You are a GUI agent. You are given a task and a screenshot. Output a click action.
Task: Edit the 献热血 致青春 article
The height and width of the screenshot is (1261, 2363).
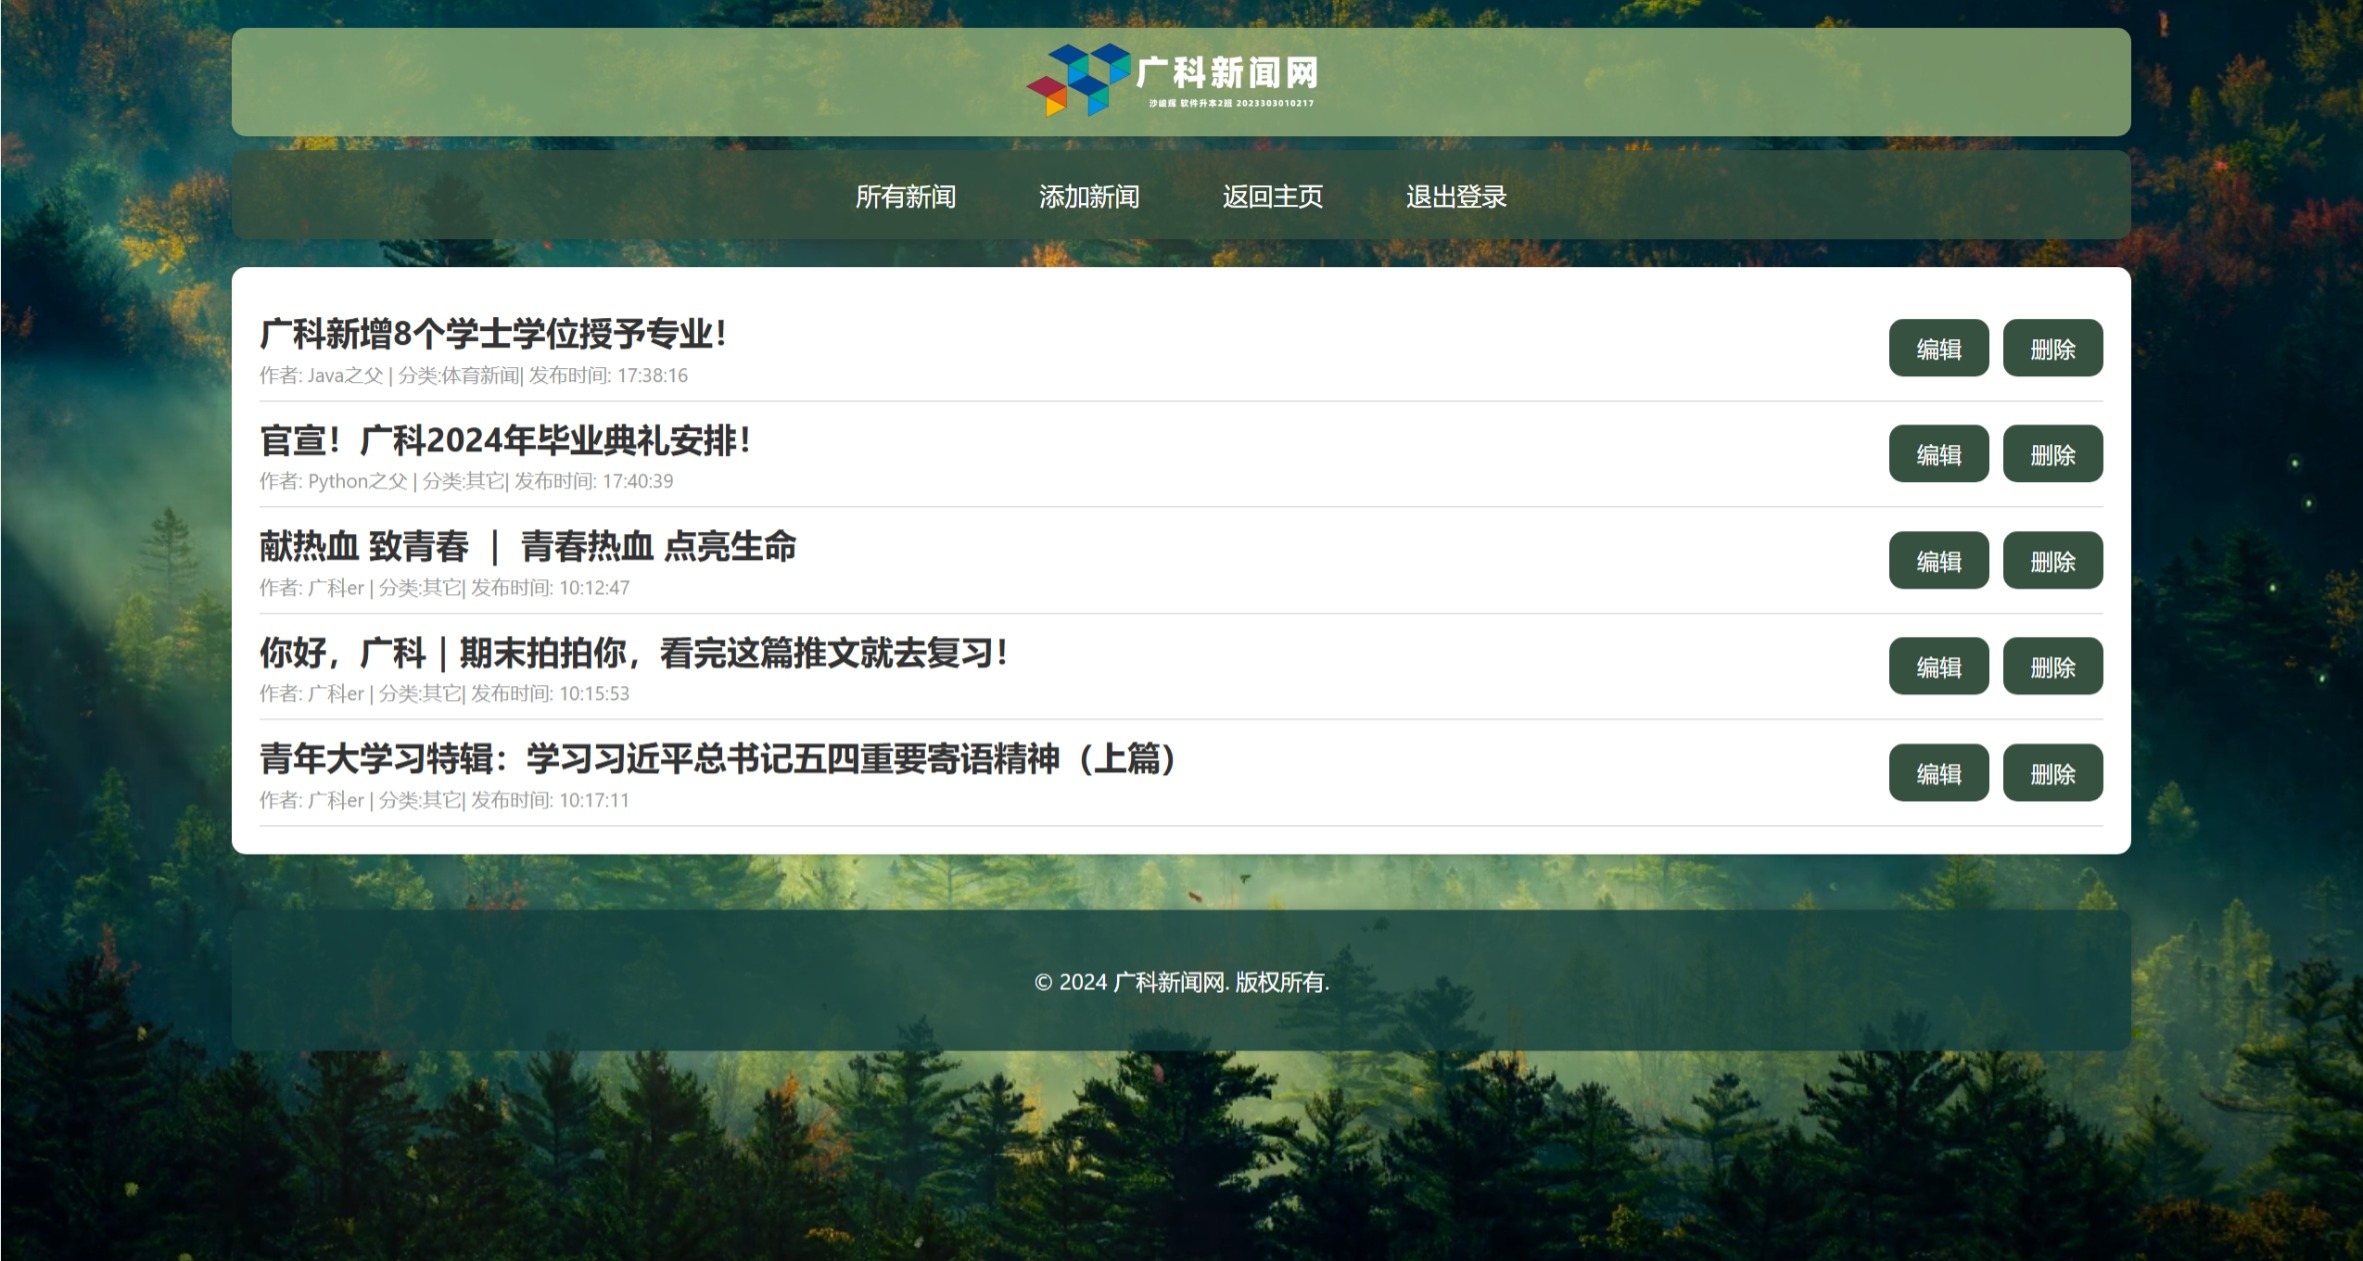tap(1938, 561)
